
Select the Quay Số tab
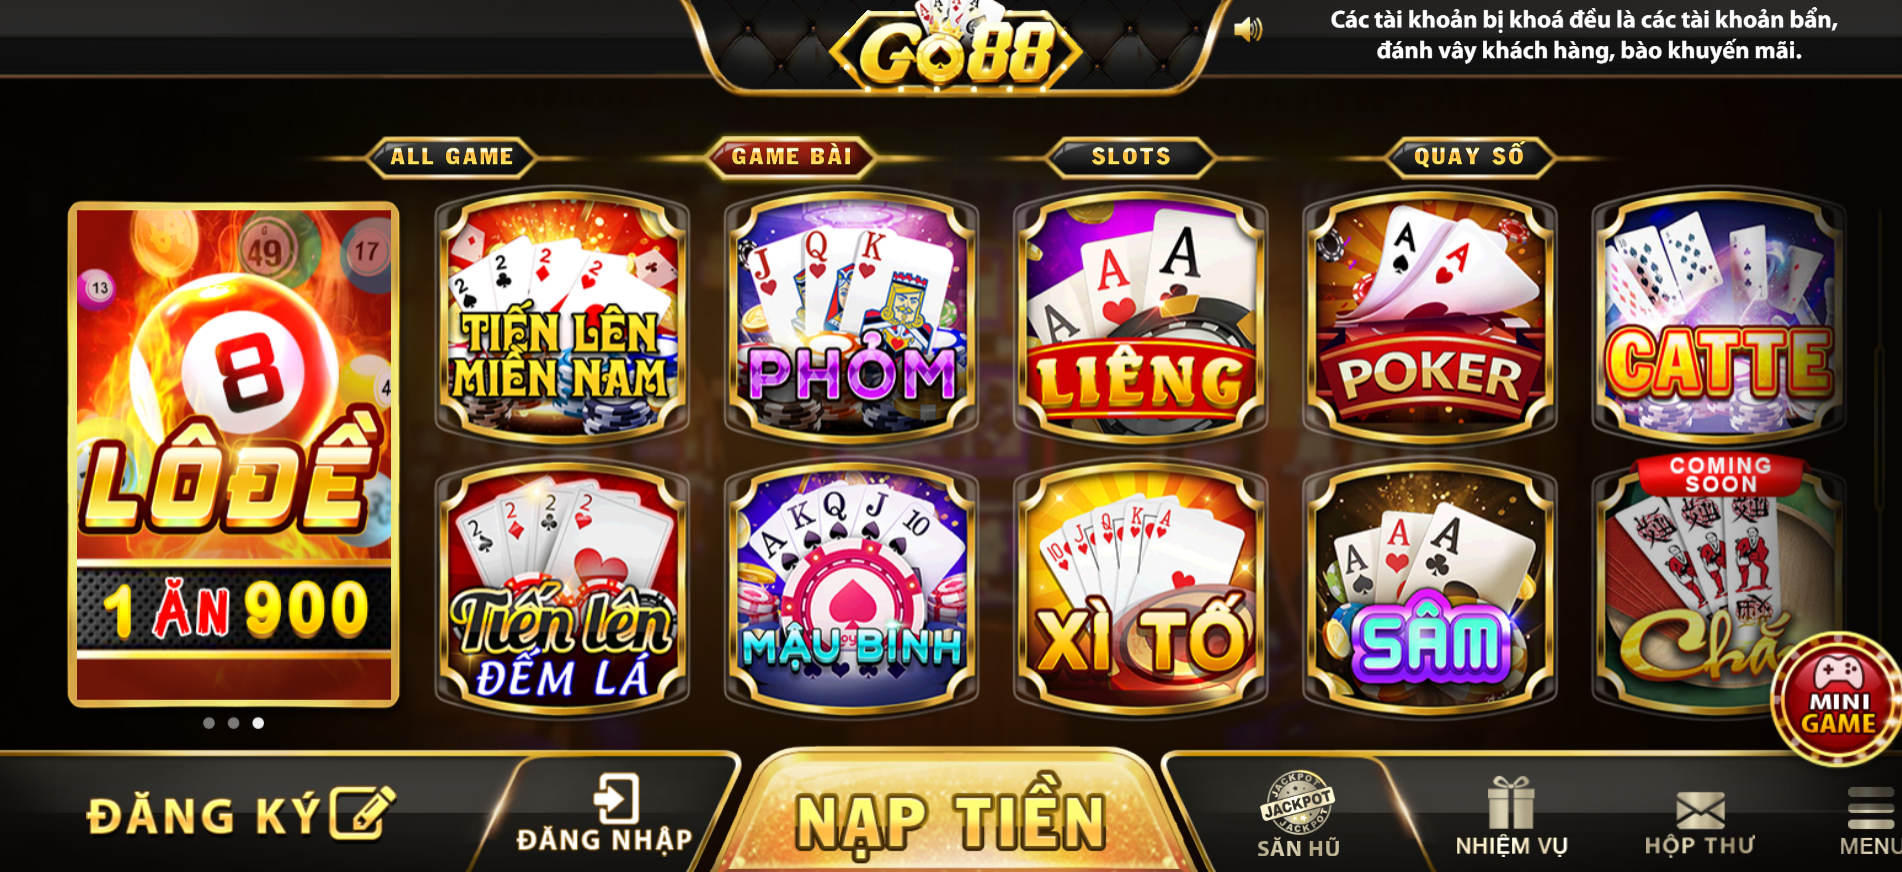click(1469, 157)
